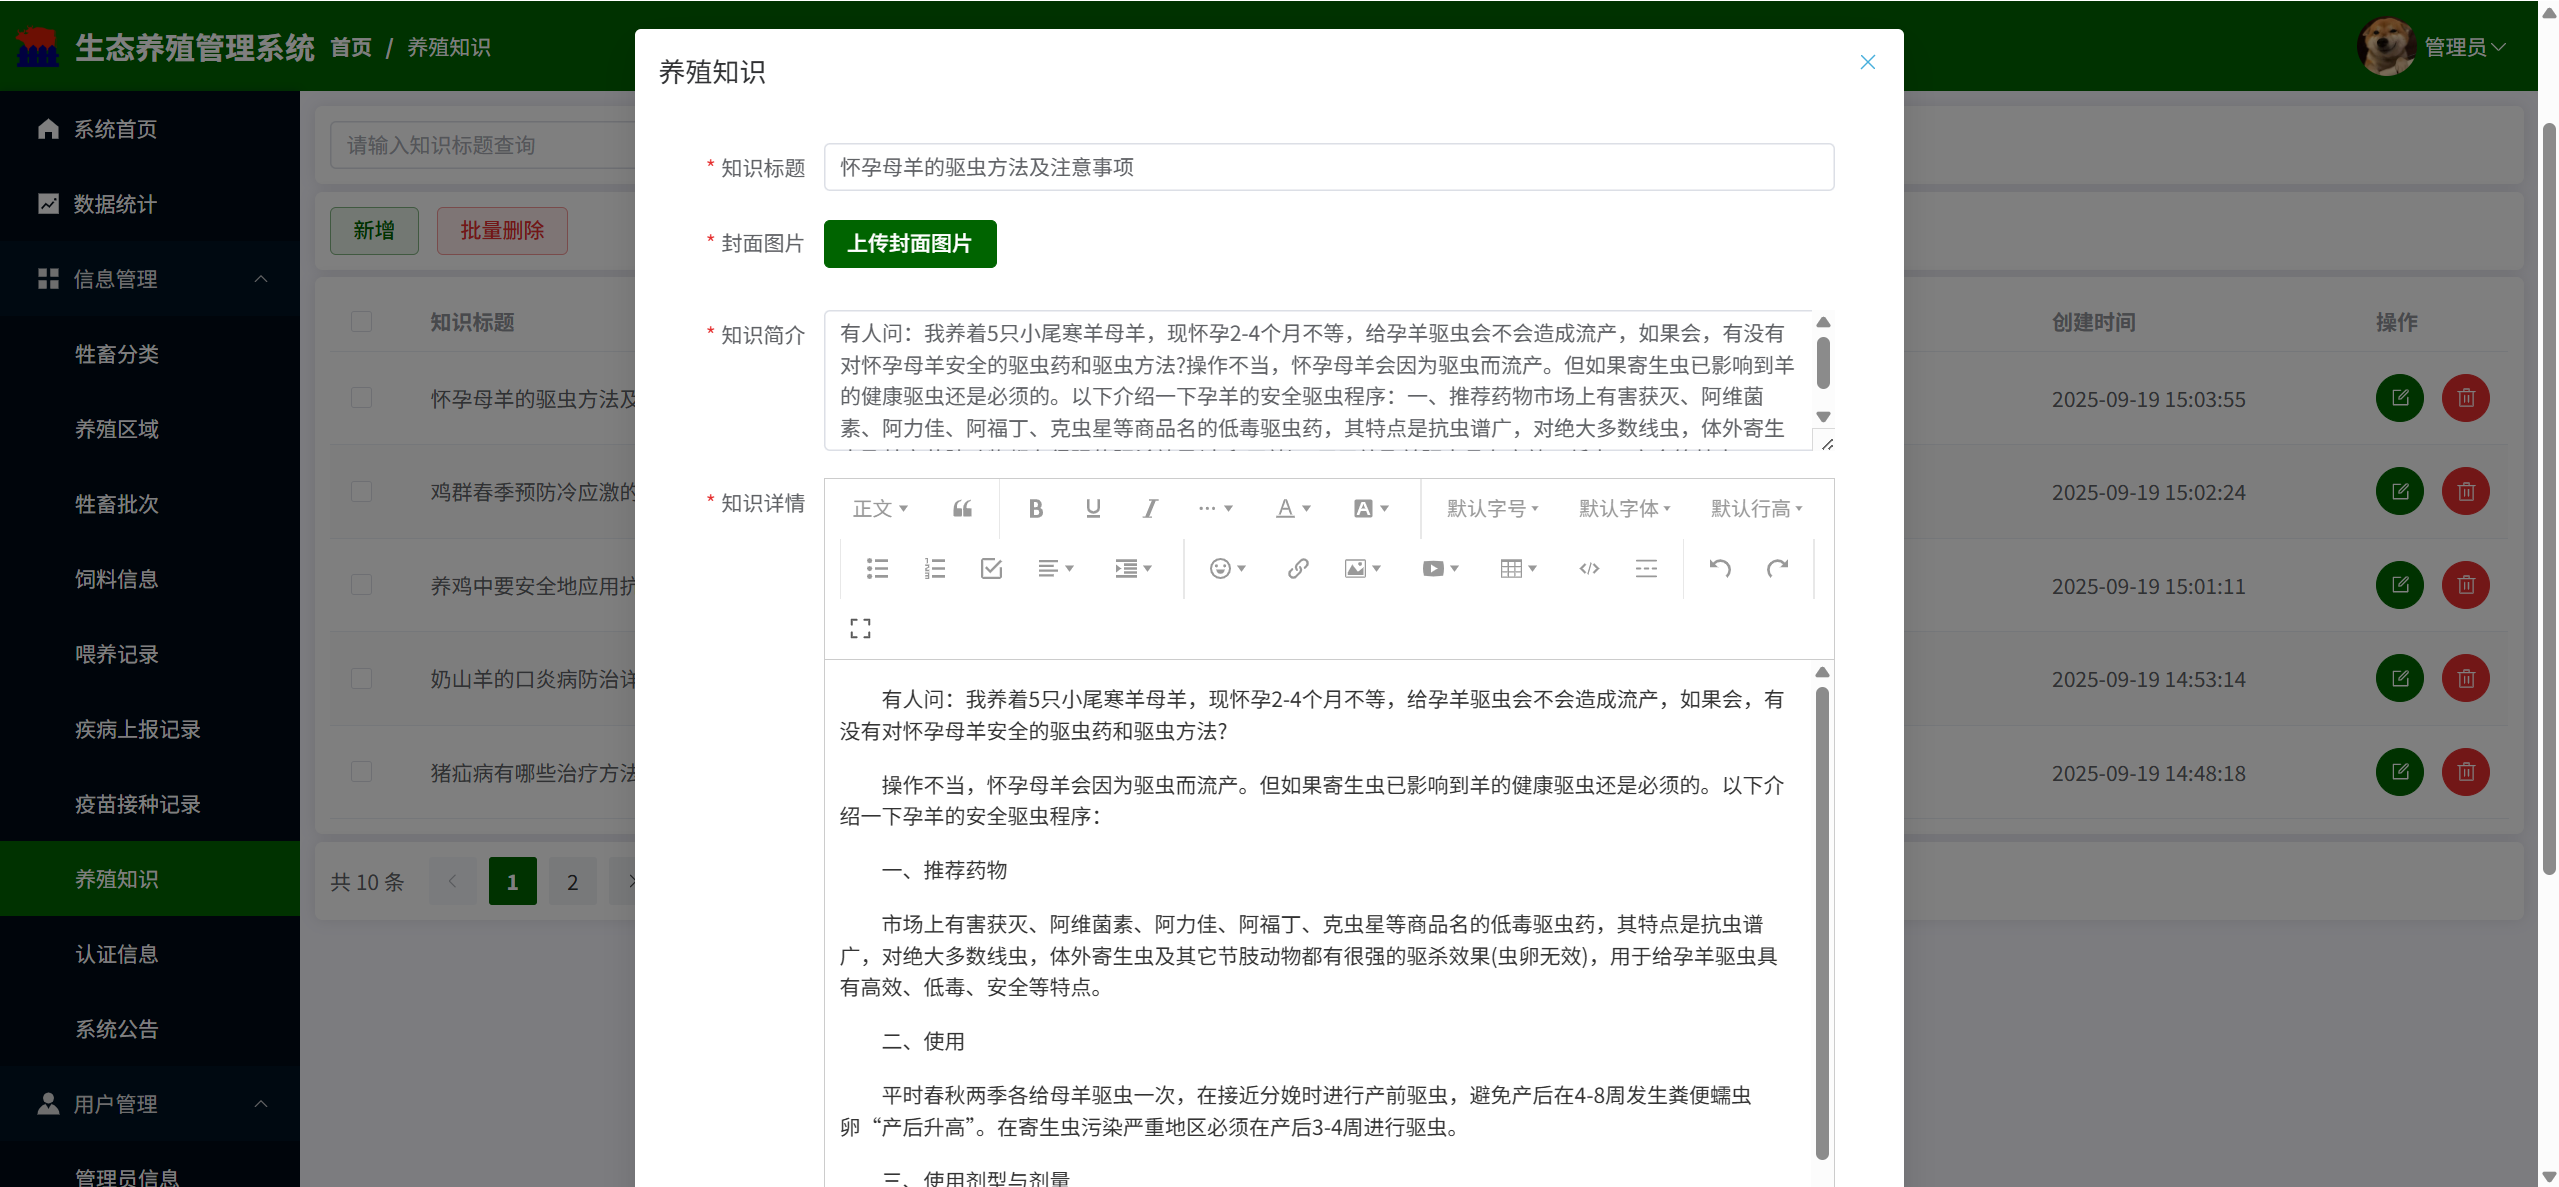The height and width of the screenshot is (1187, 2559).
Task: Open the 正文 heading style dropdown
Action: point(879,509)
